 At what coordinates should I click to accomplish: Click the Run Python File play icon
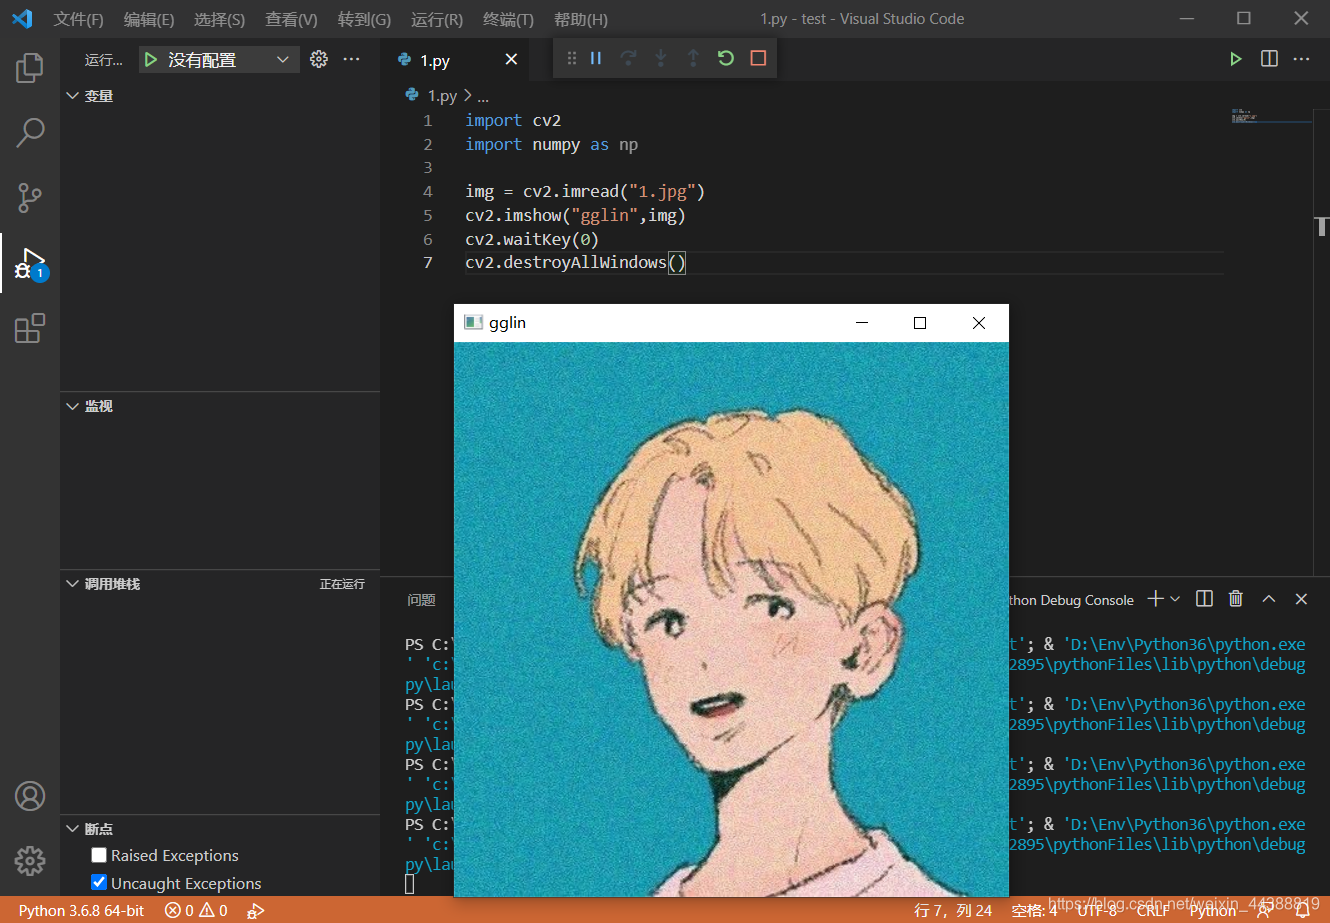click(1236, 58)
